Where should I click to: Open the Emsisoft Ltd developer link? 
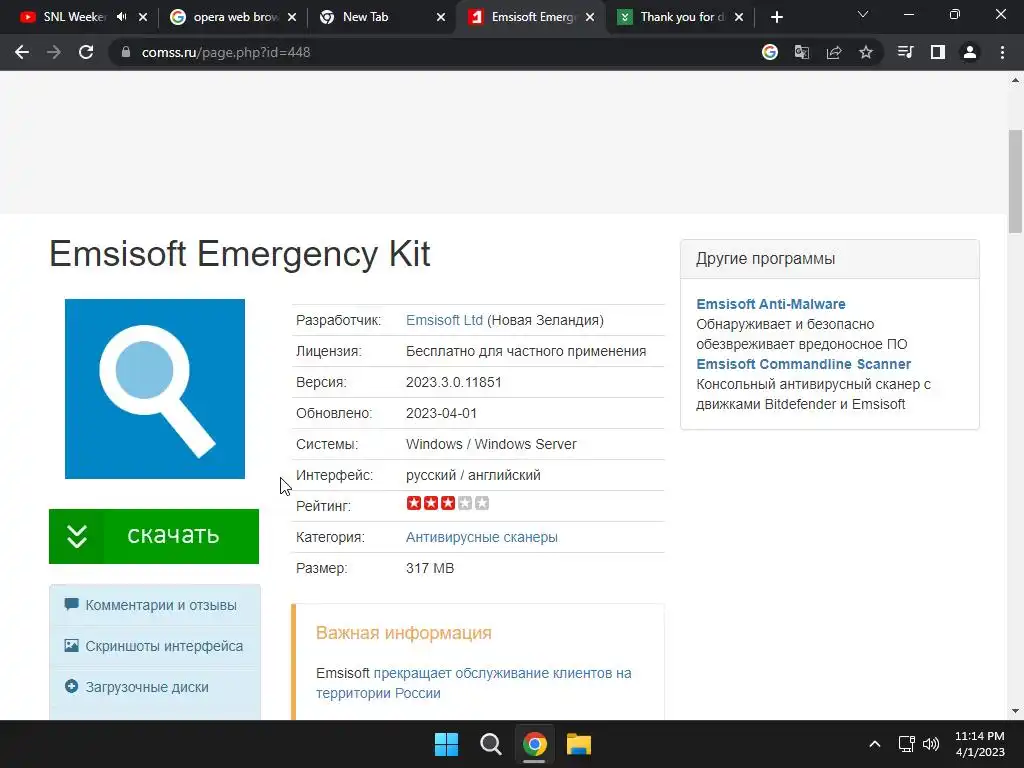point(444,320)
